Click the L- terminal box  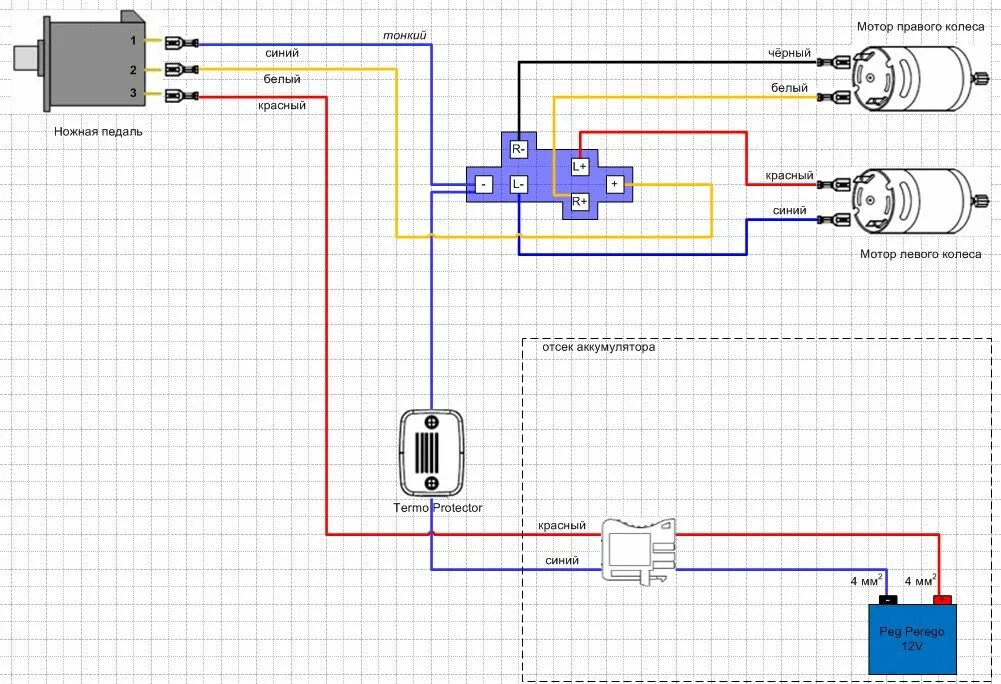(x=518, y=185)
